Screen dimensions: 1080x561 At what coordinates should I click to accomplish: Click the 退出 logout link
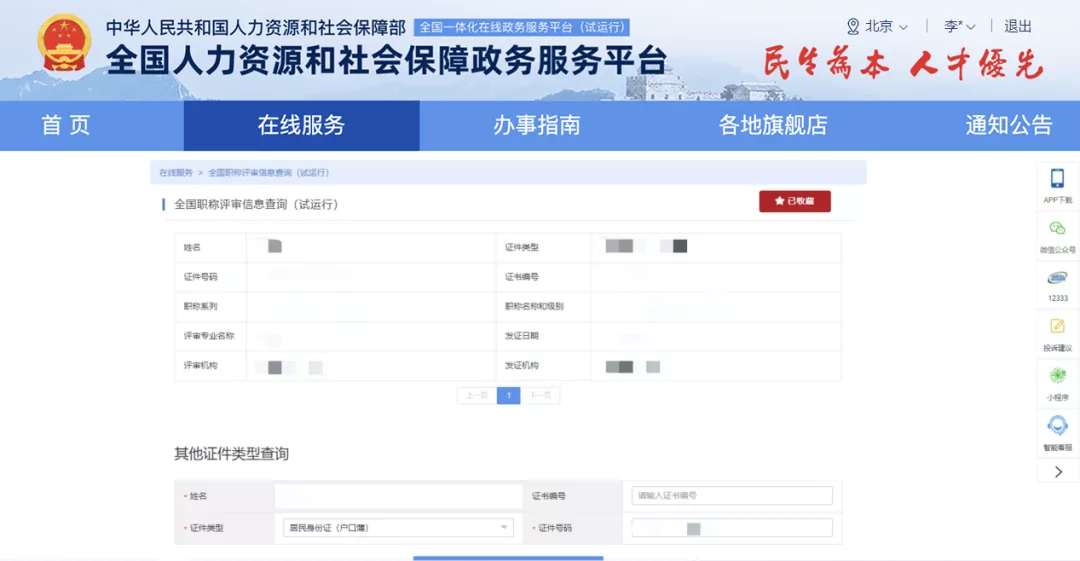(x=1018, y=26)
